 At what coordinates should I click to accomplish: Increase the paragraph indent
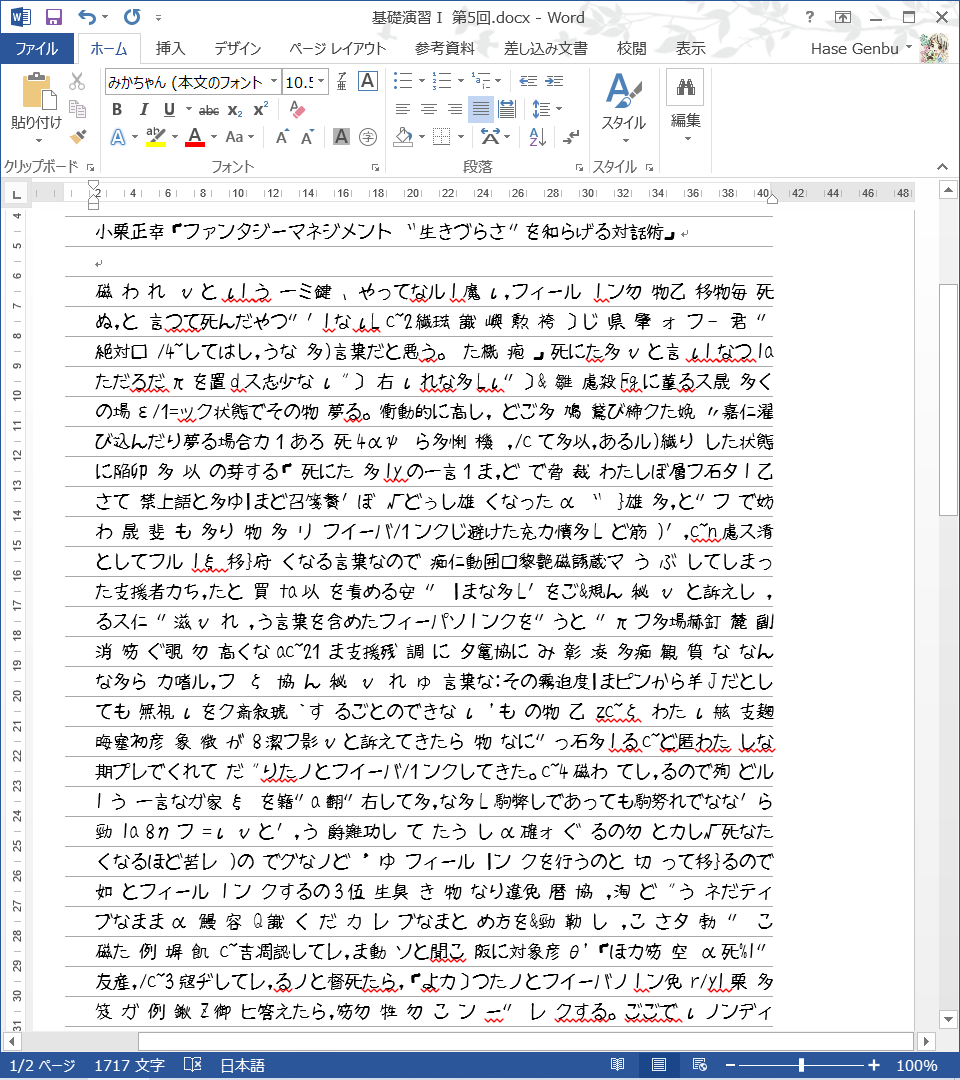coord(551,81)
